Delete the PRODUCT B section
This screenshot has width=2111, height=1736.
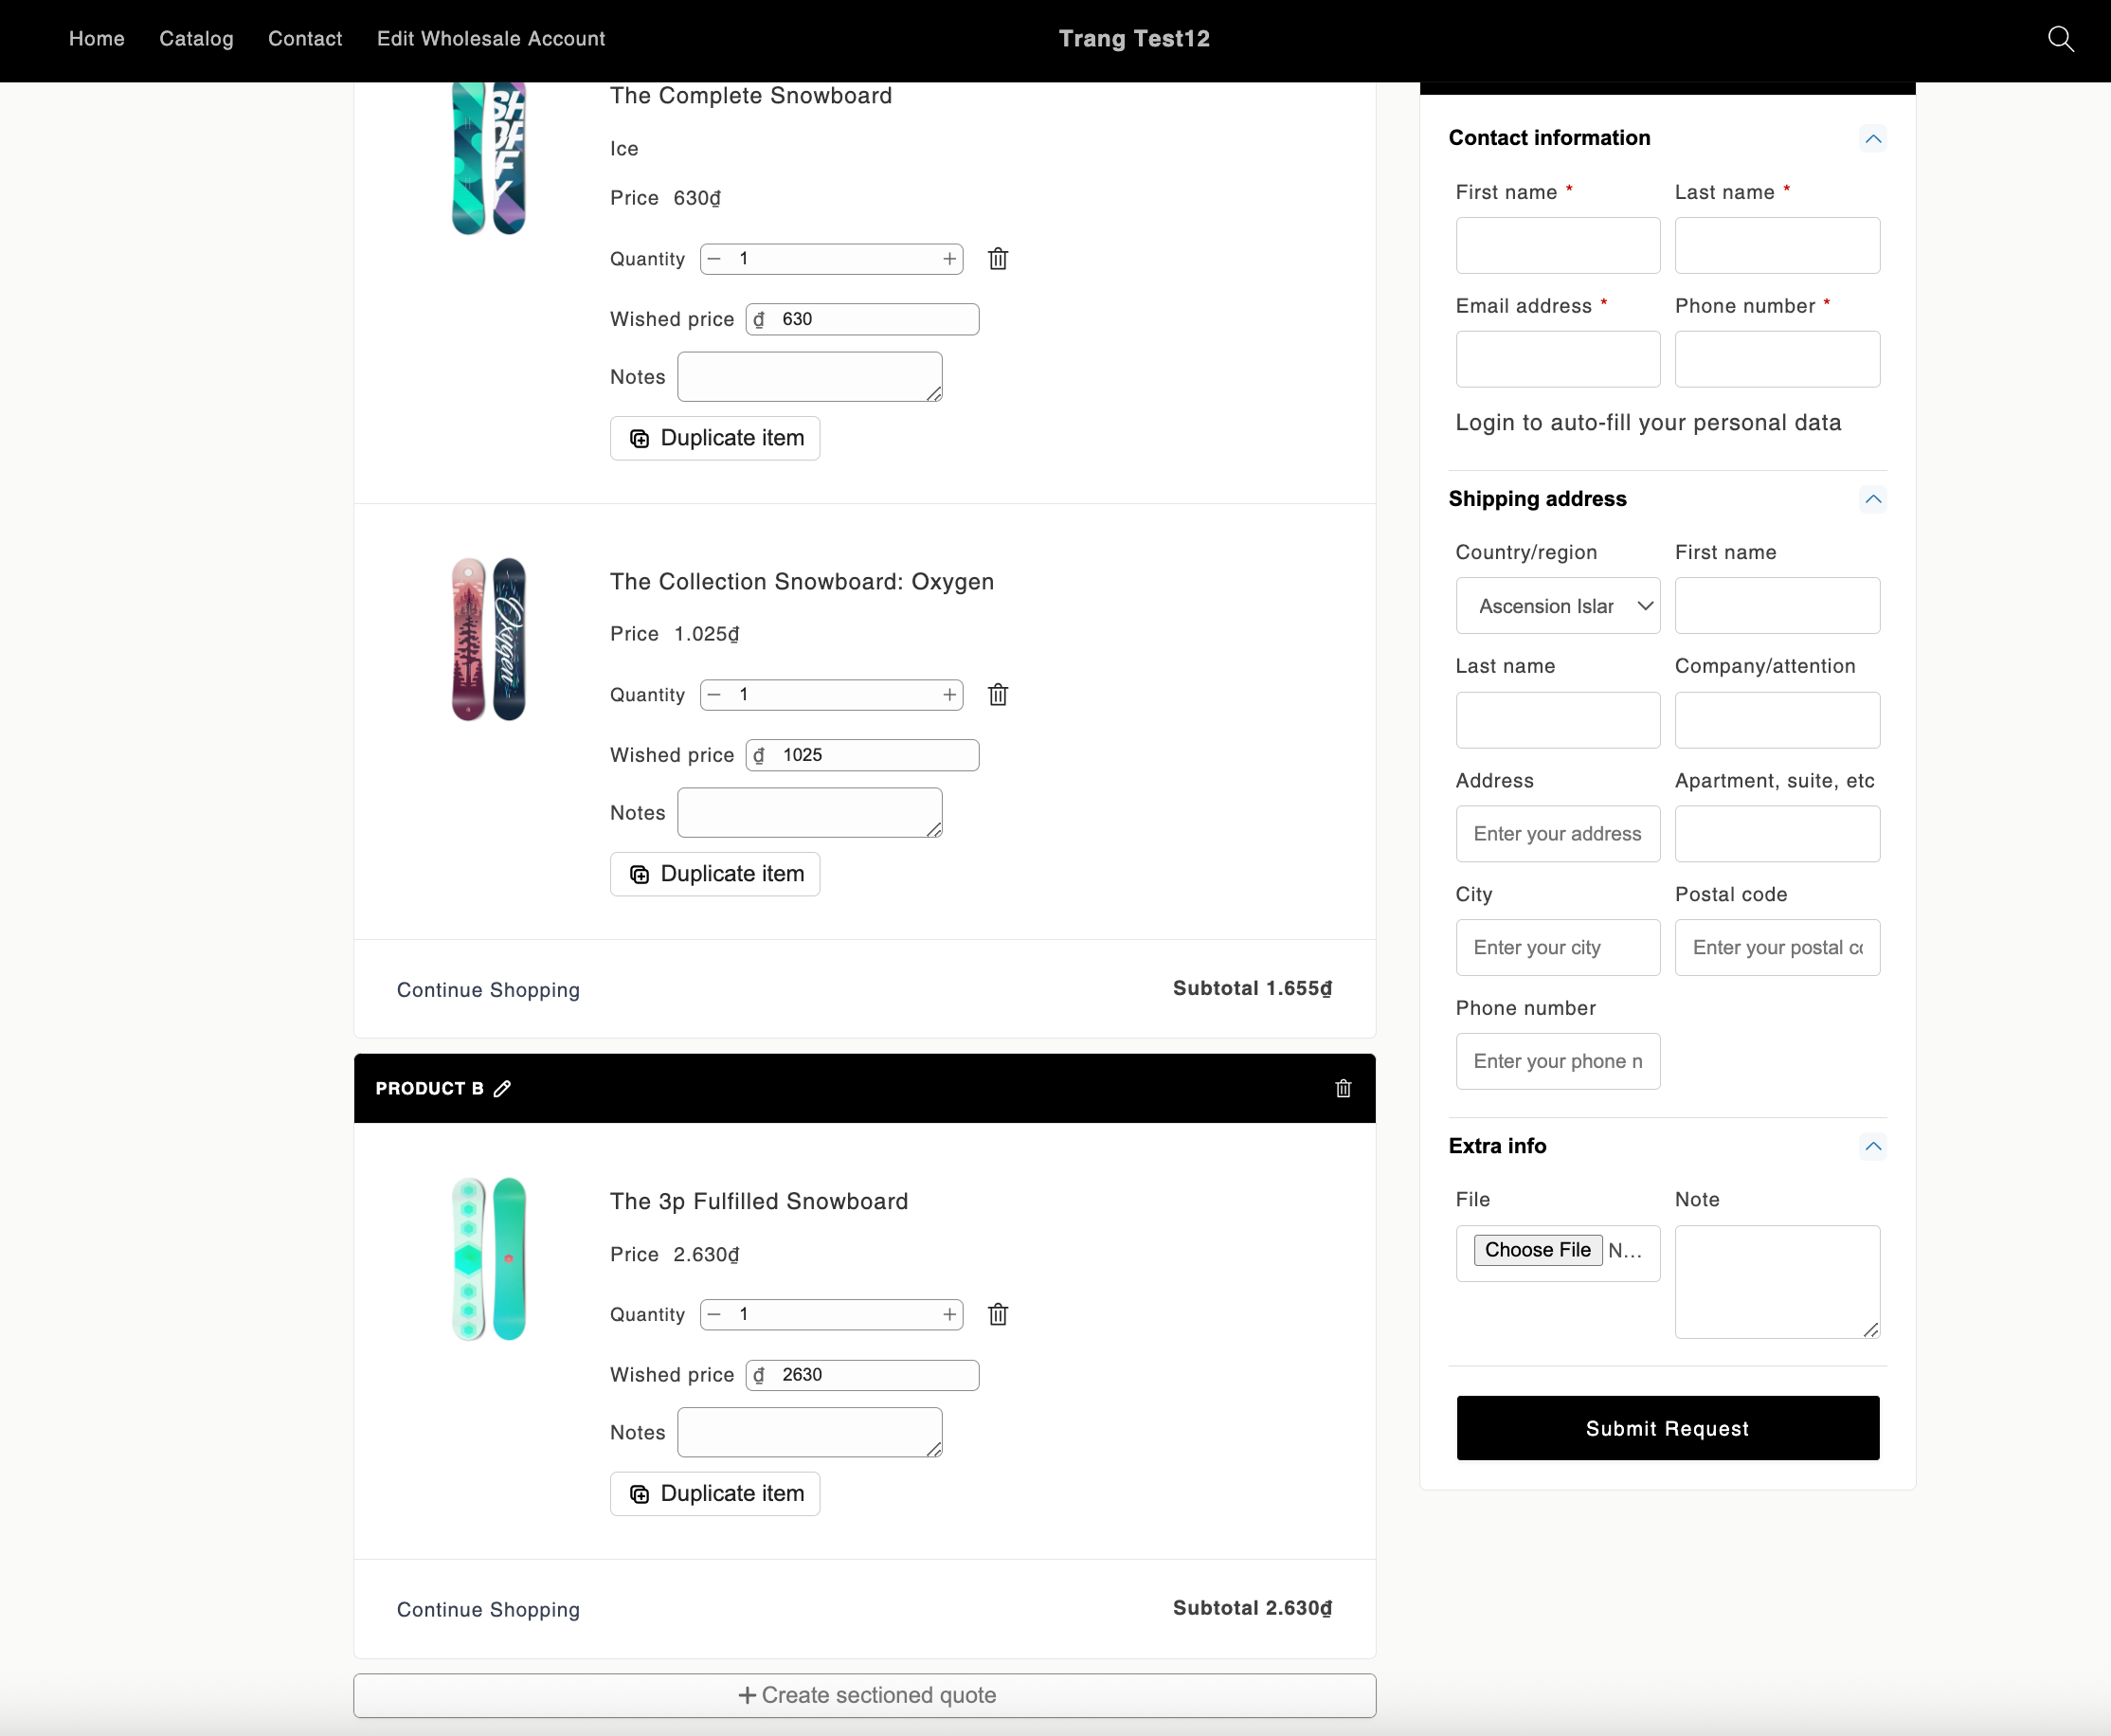(x=1343, y=1088)
